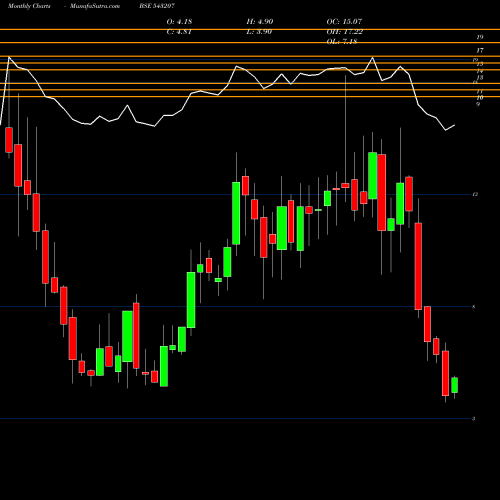This screenshot has height=500, width=500.
Task: Click the '17' axis label
Action: point(480,51)
